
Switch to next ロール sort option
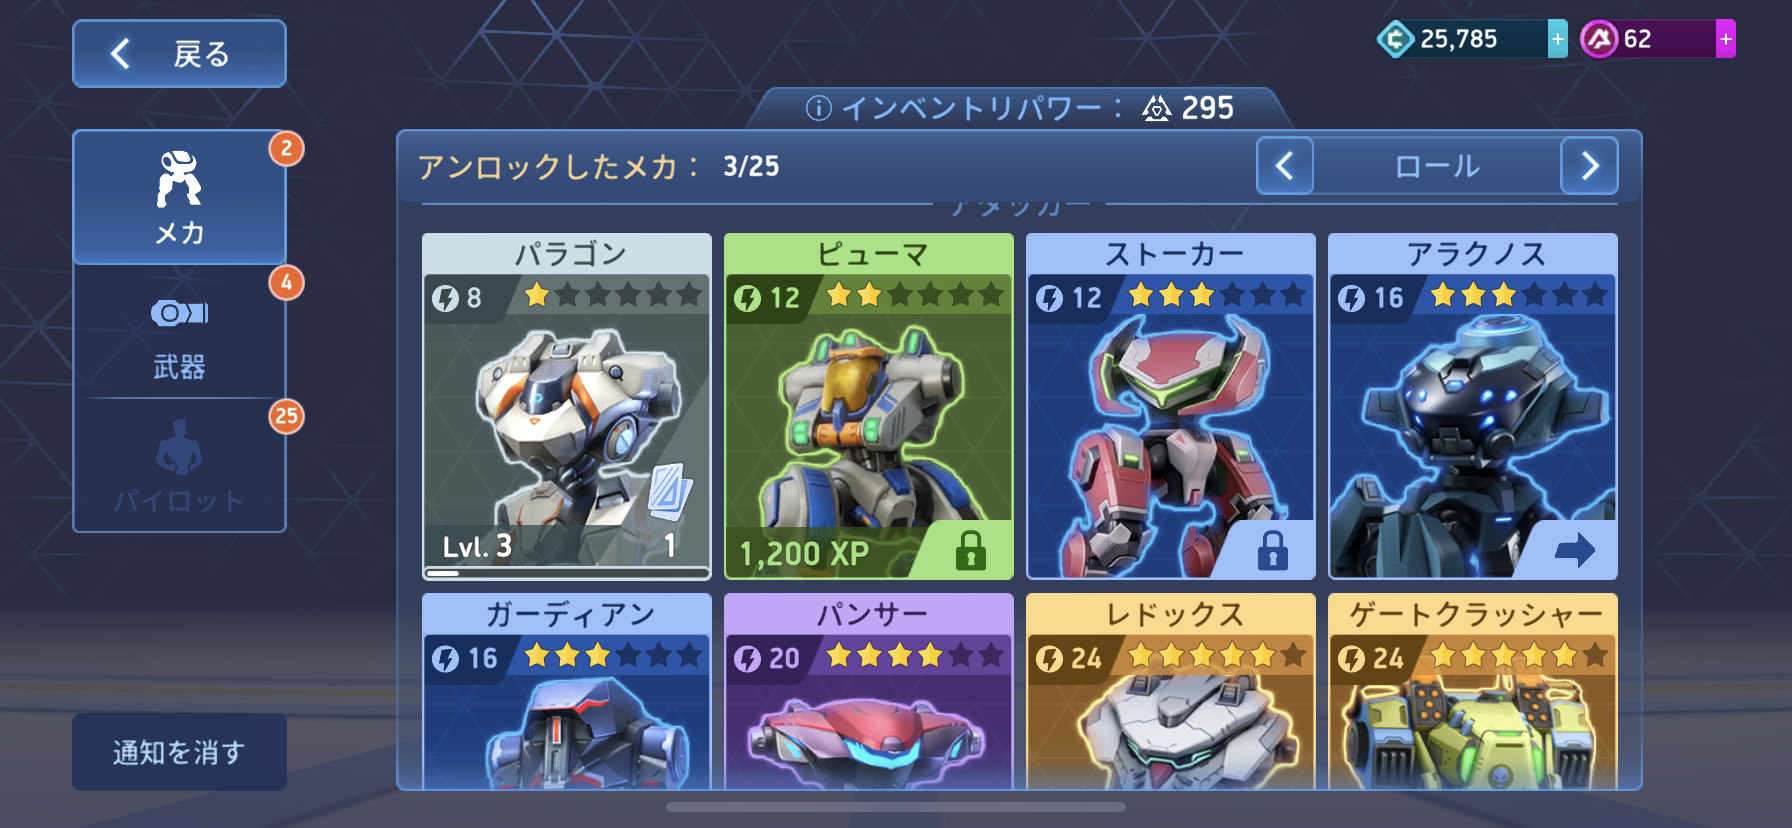pos(1589,166)
